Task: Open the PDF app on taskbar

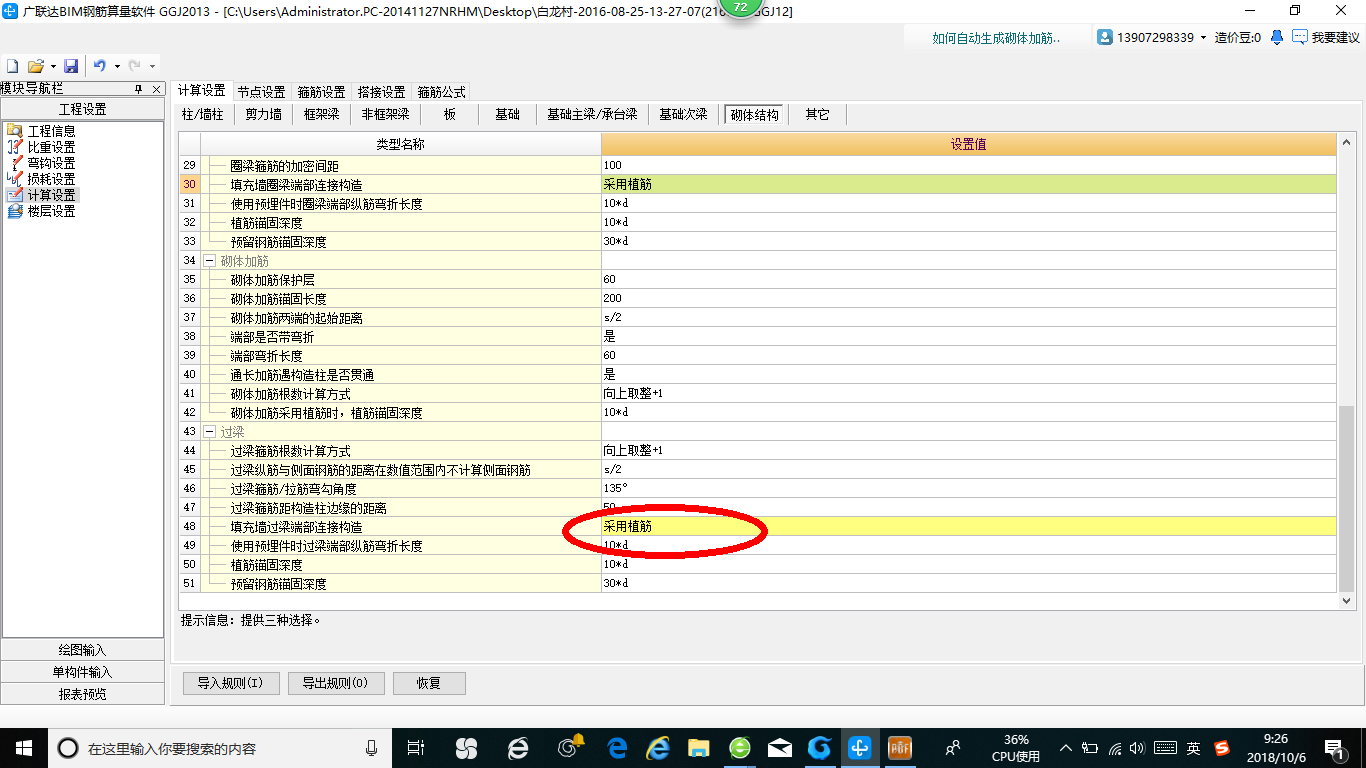Action: pyautogui.click(x=901, y=747)
